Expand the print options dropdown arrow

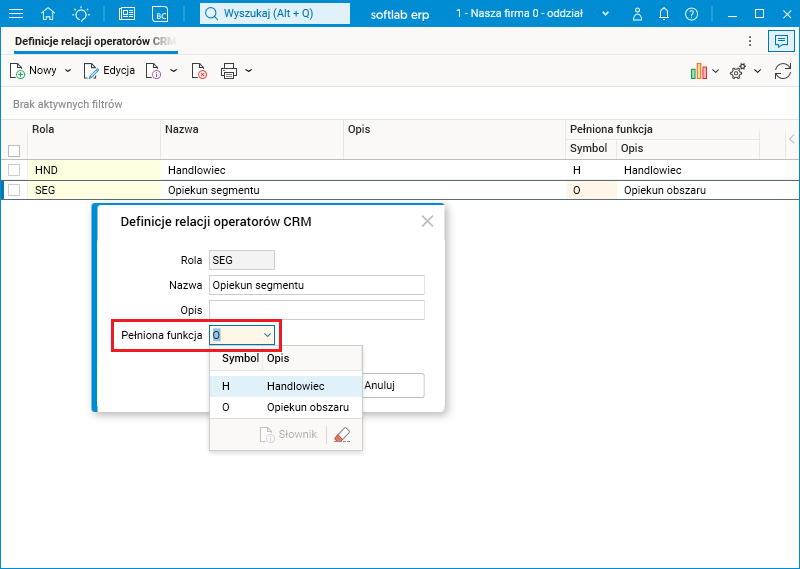pyautogui.click(x=248, y=71)
